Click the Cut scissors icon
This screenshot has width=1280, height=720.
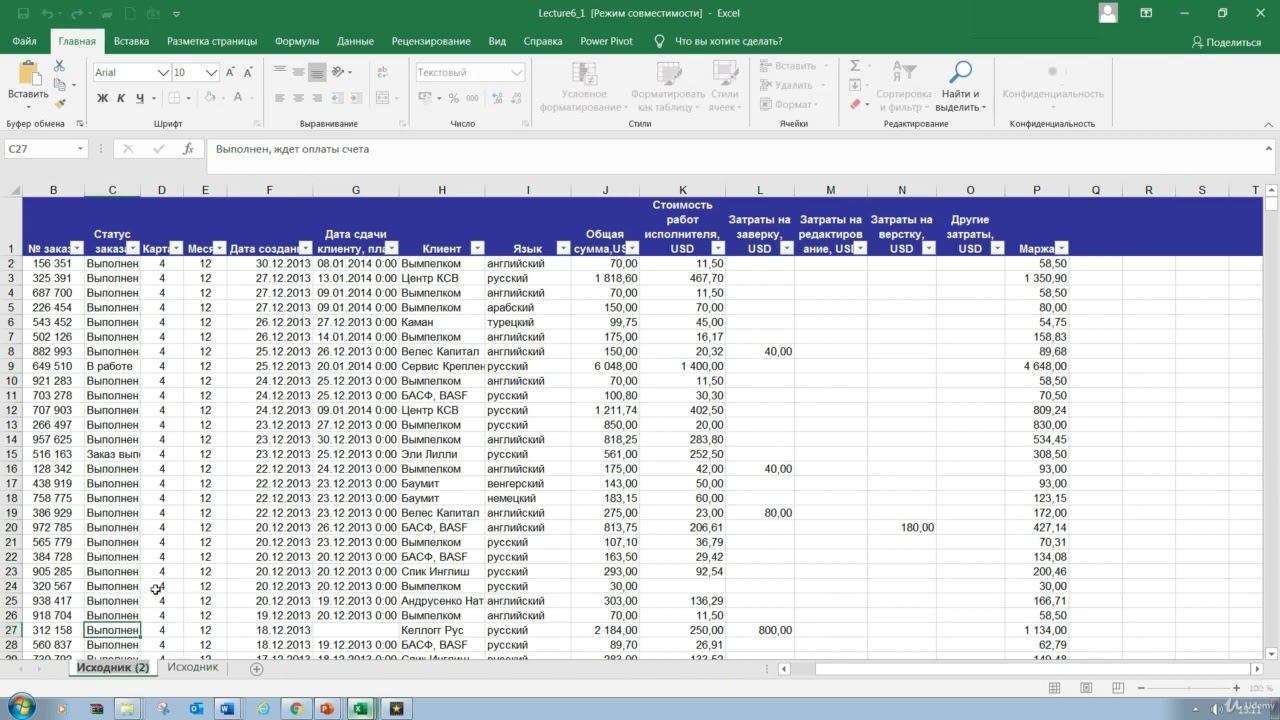pyautogui.click(x=59, y=66)
